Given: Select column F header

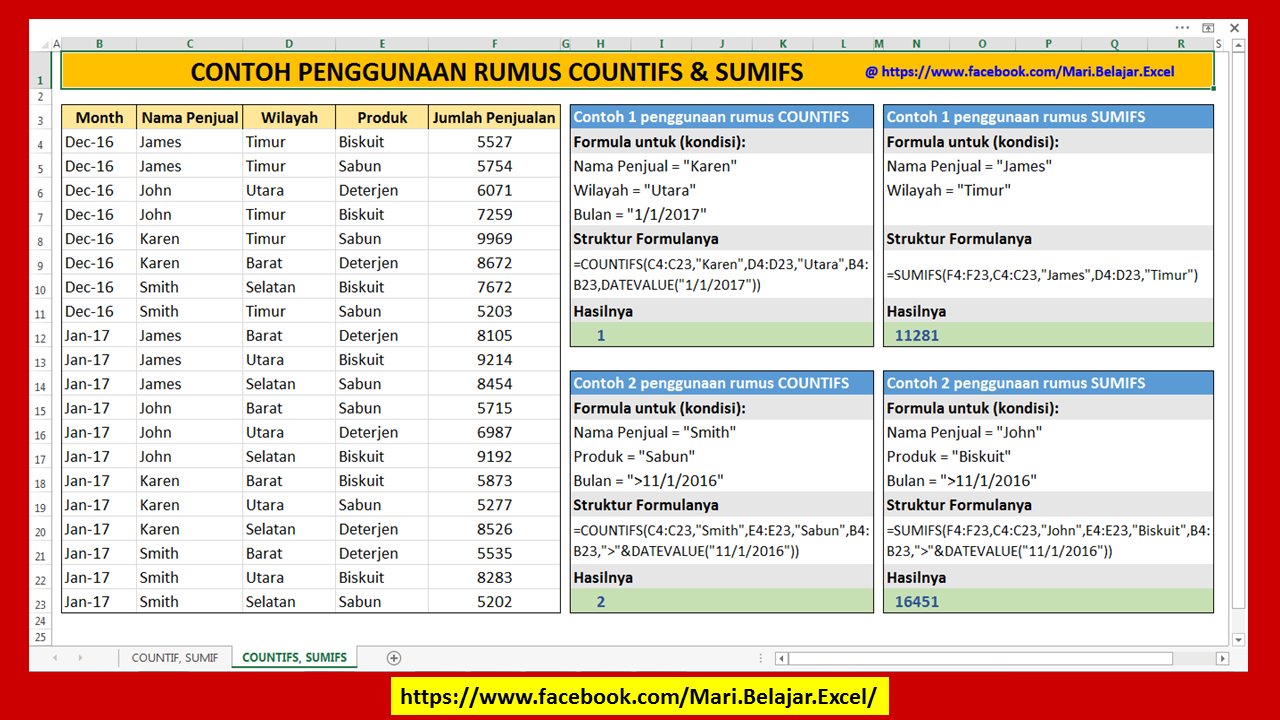Looking at the screenshot, I should 494,44.
